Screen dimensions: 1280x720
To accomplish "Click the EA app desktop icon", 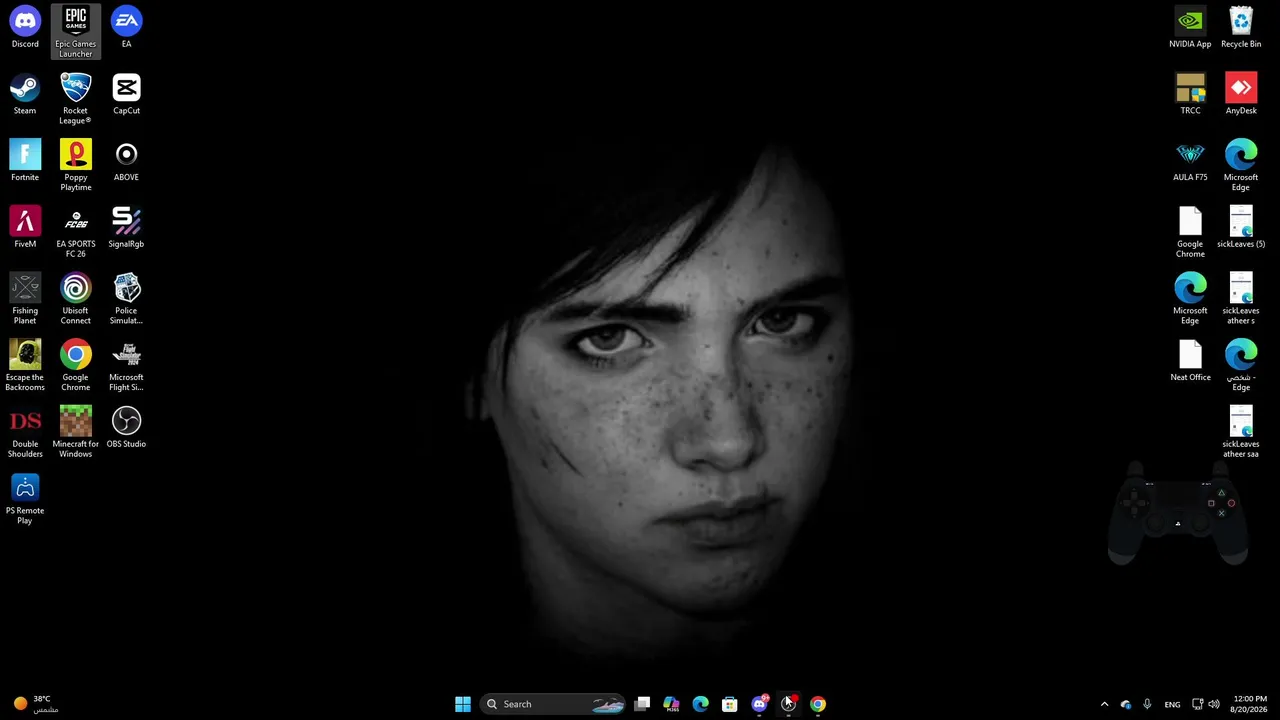I will pos(126,27).
